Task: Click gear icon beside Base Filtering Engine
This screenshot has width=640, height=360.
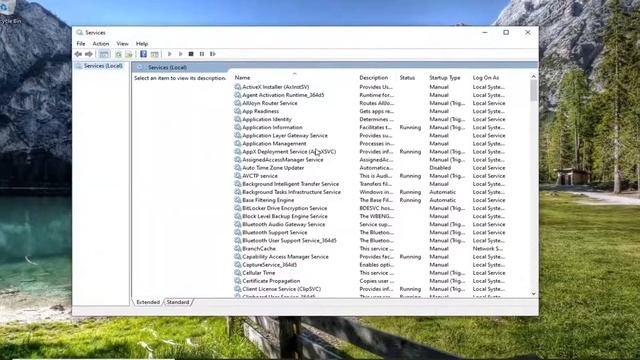Action: (238, 200)
